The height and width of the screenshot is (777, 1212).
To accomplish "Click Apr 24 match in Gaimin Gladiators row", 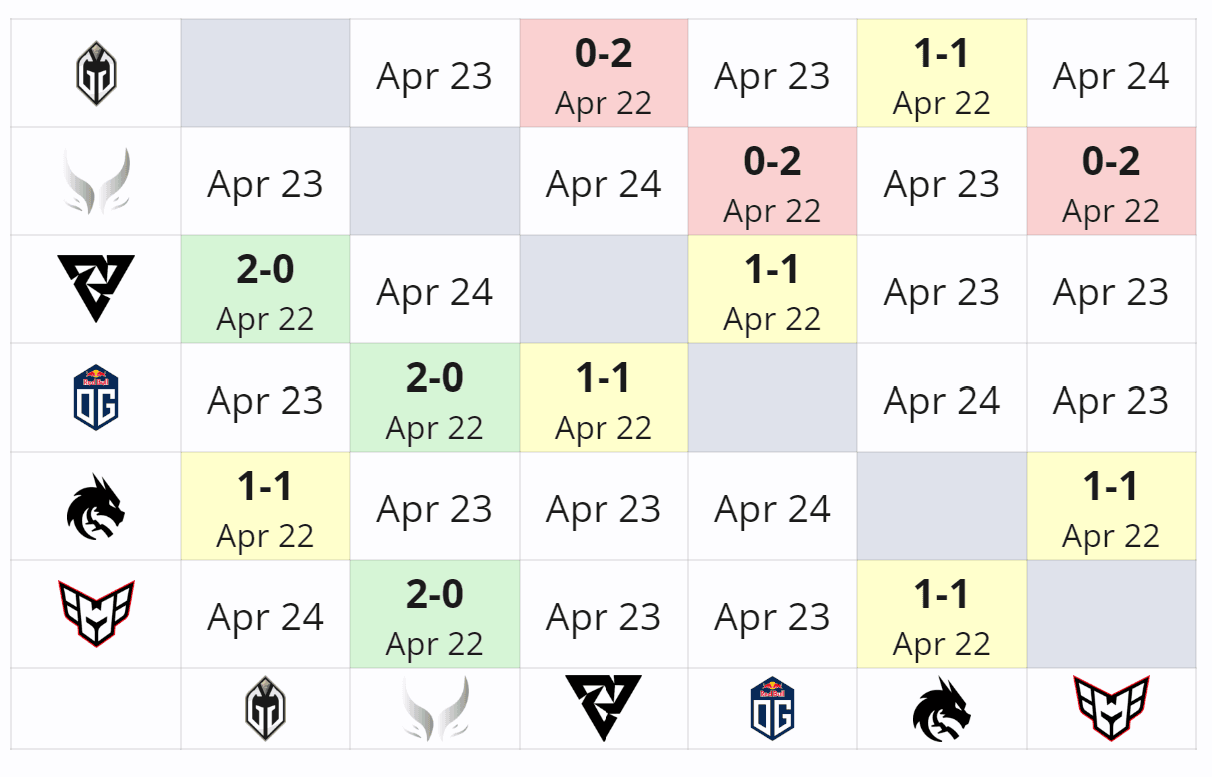I will (1111, 76).
